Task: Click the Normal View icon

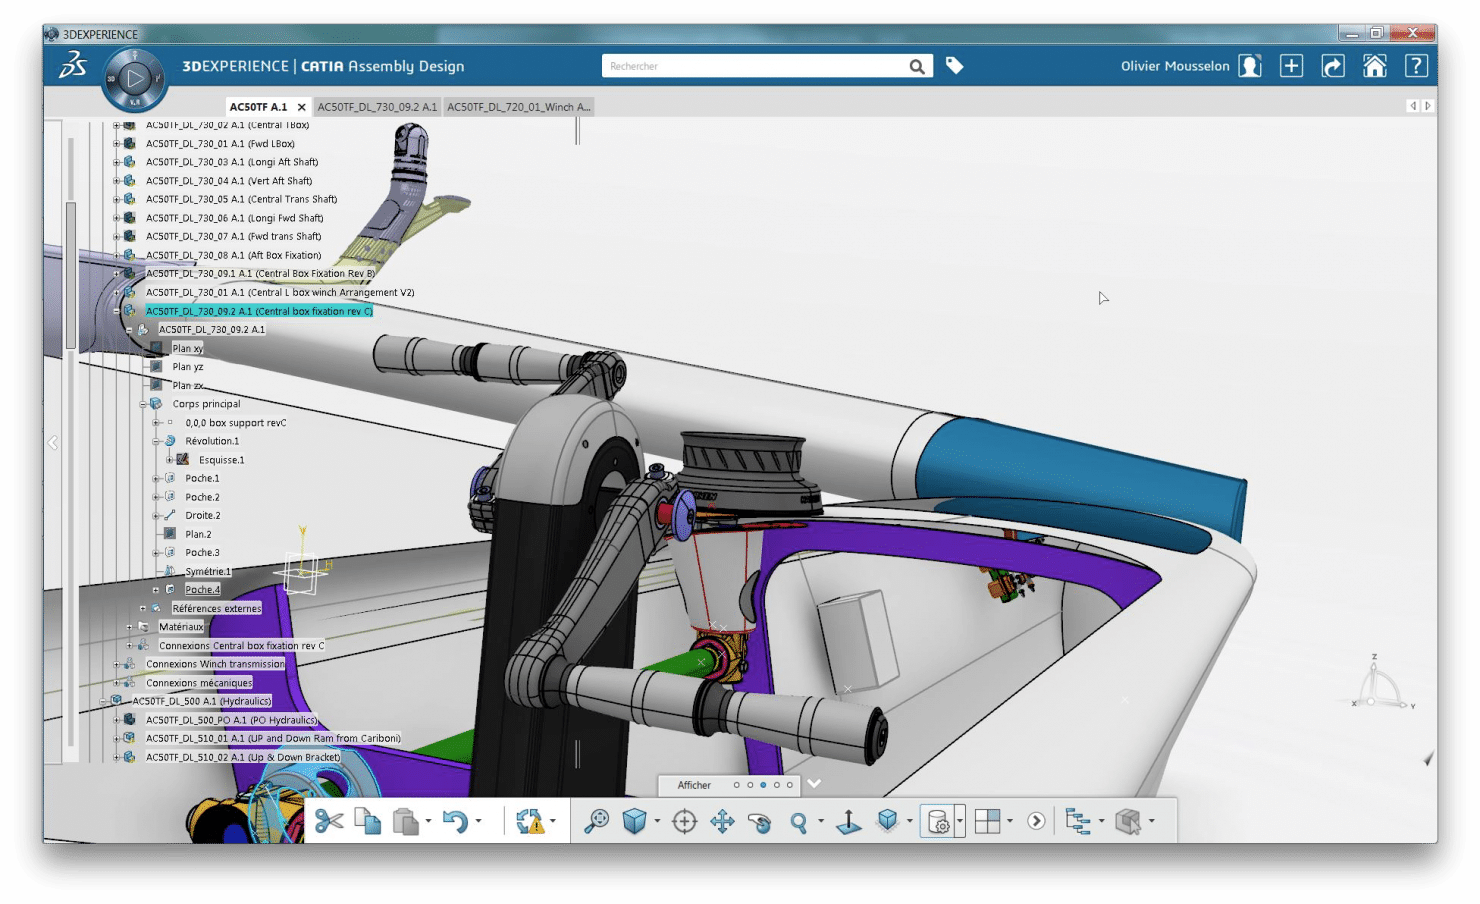Action: click(848, 821)
